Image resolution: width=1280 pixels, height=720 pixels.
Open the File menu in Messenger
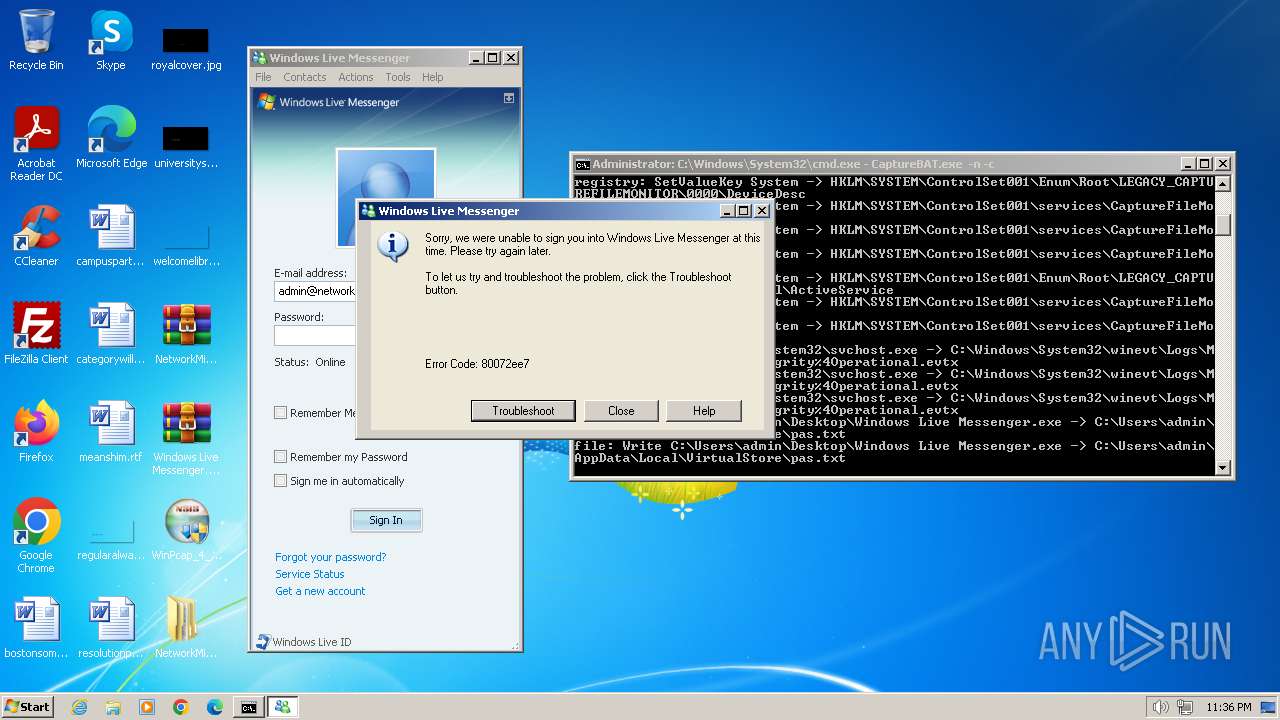(x=263, y=77)
